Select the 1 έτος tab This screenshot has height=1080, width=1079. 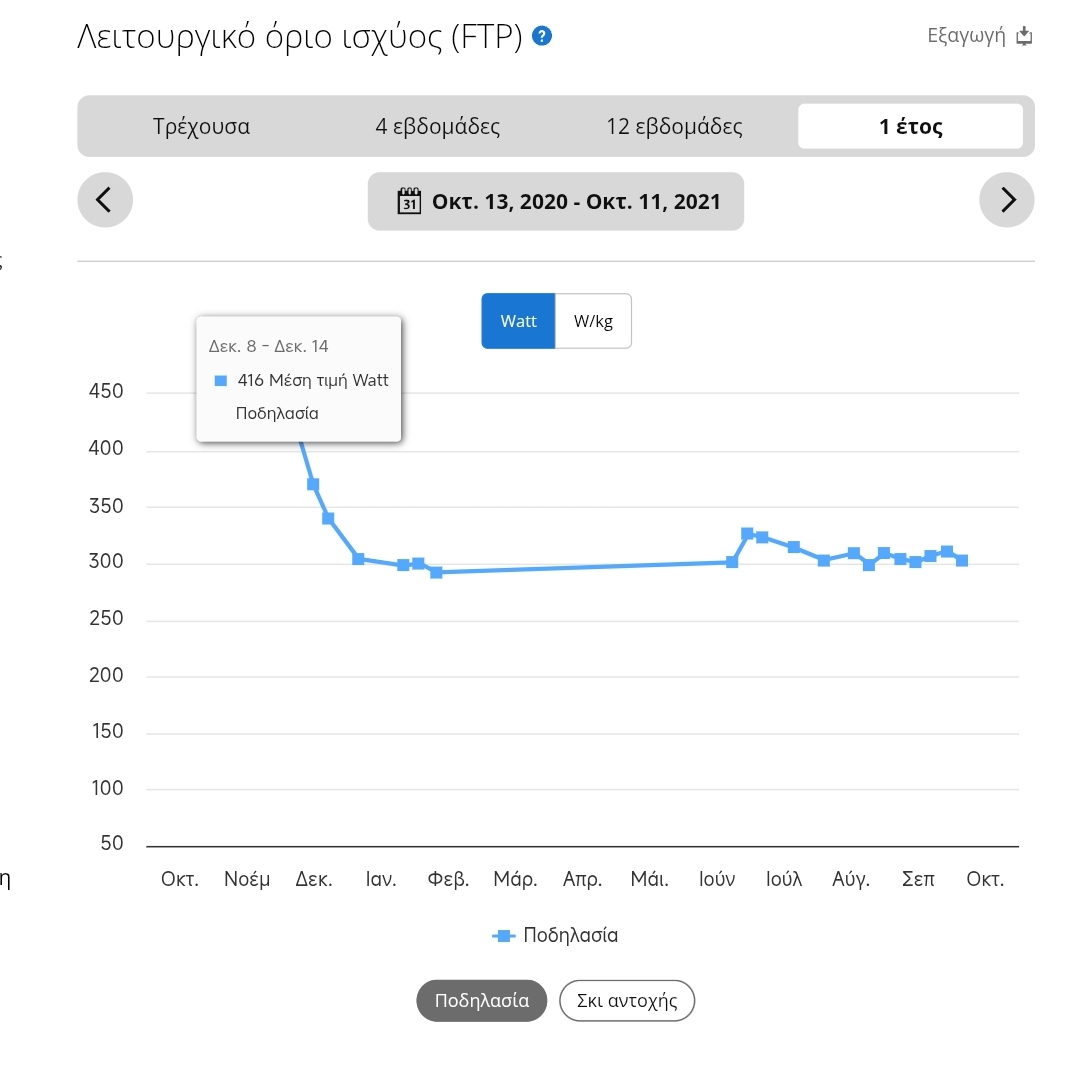(910, 127)
